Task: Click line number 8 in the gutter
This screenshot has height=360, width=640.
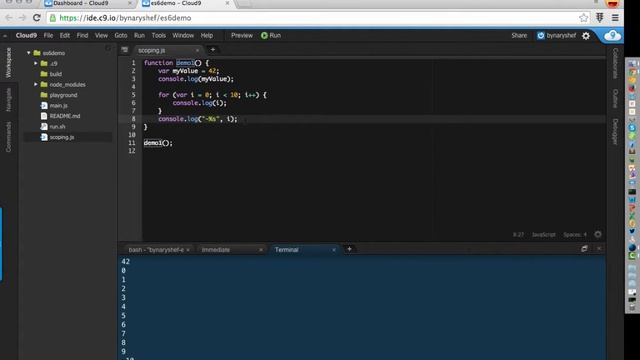Action: pos(133,119)
